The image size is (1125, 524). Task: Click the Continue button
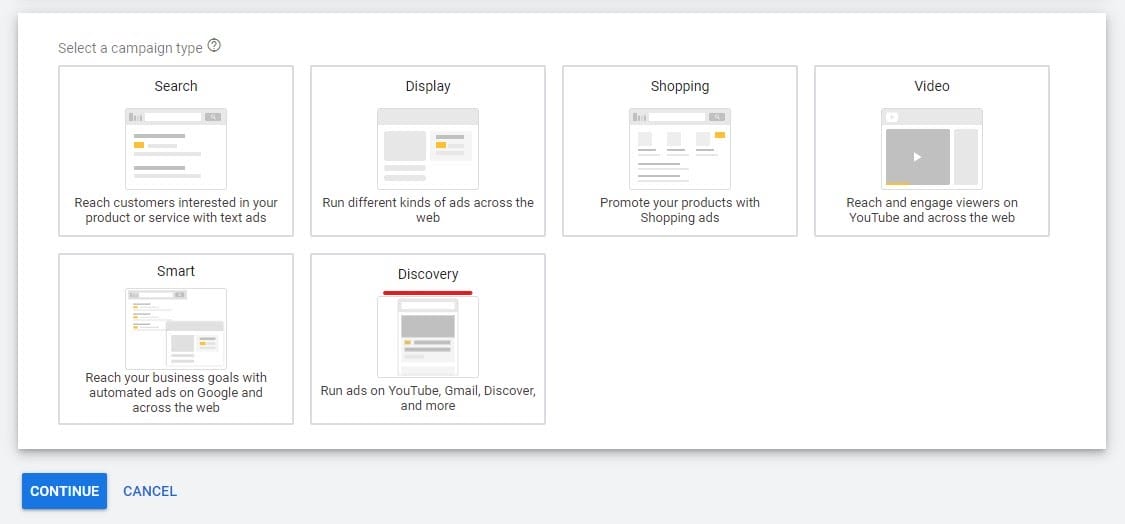click(65, 491)
